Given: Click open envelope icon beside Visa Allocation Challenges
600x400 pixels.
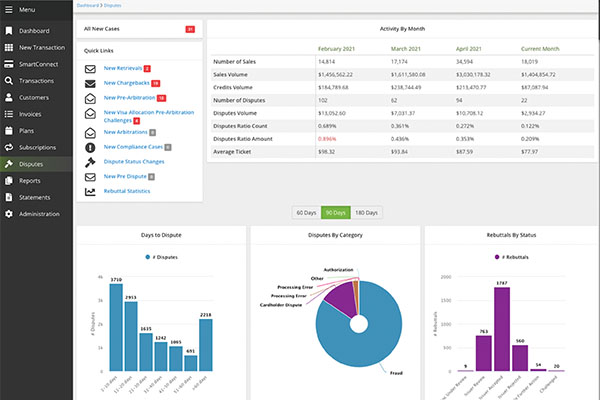Looking at the screenshot, I should coord(90,113).
